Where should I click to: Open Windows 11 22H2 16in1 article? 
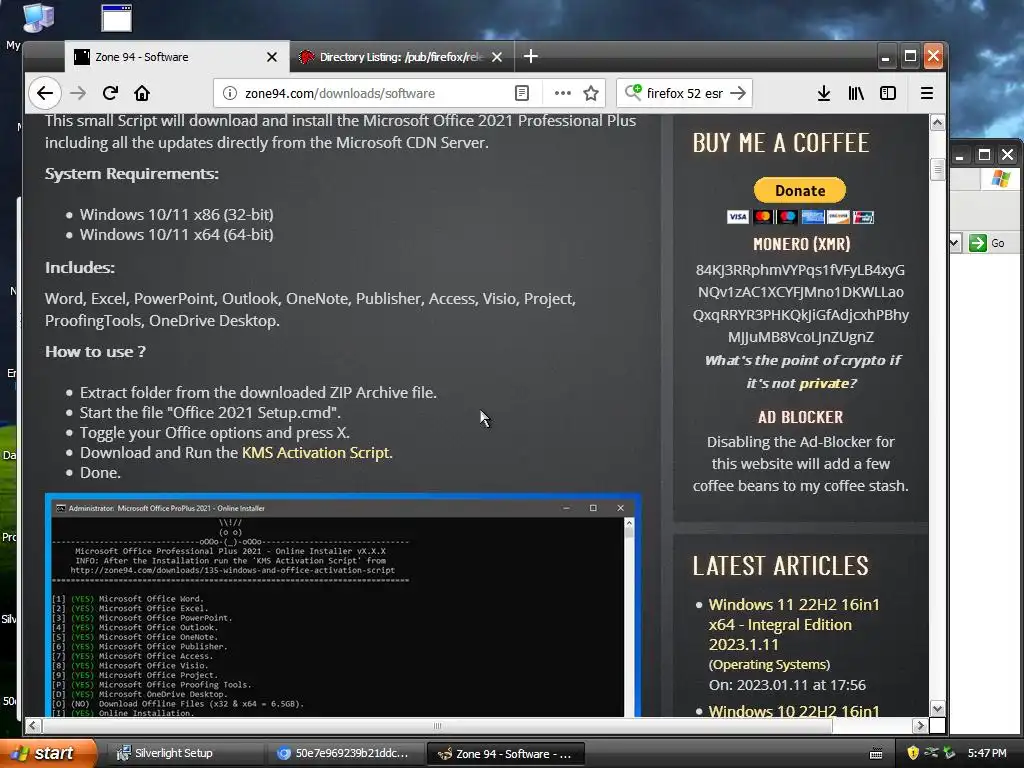click(794, 624)
